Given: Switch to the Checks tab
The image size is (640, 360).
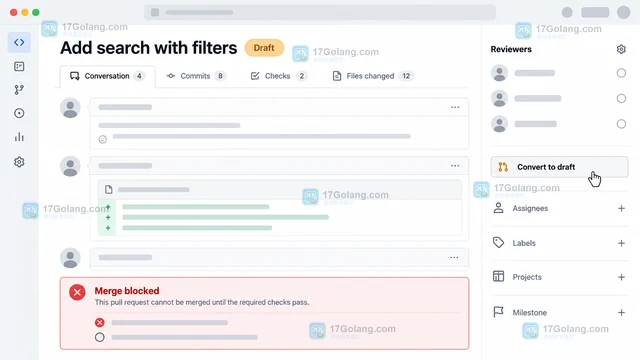Looking at the screenshot, I should pyautogui.click(x=279, y=76).
